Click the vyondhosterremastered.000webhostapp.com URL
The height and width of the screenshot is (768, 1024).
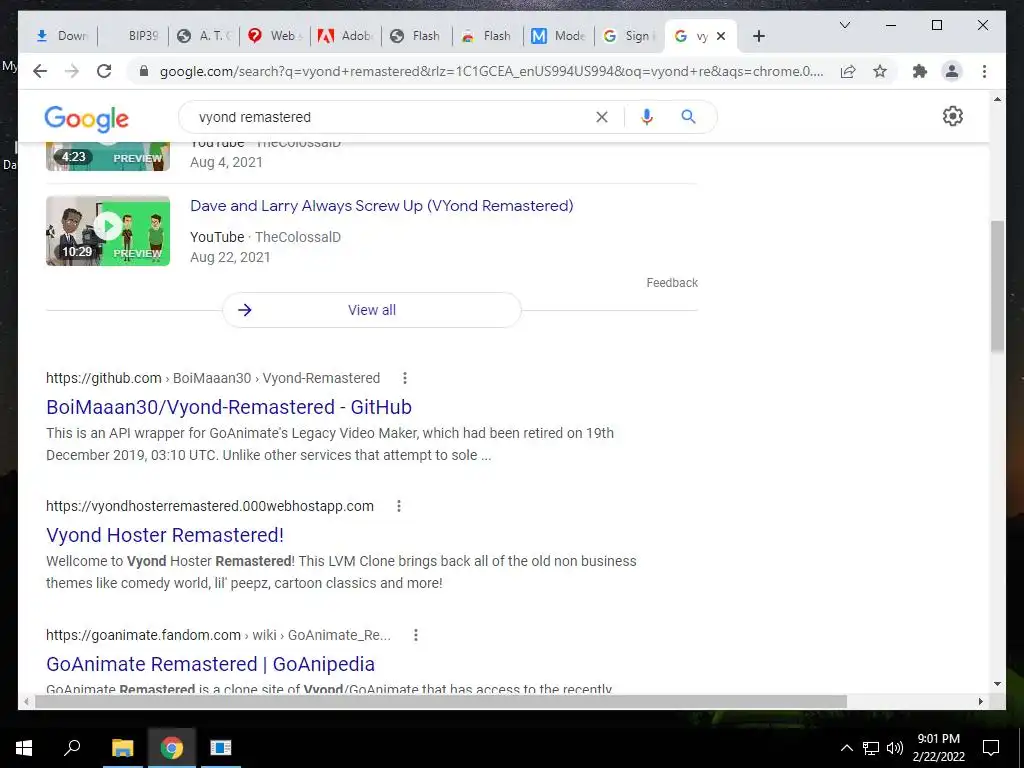210,506
